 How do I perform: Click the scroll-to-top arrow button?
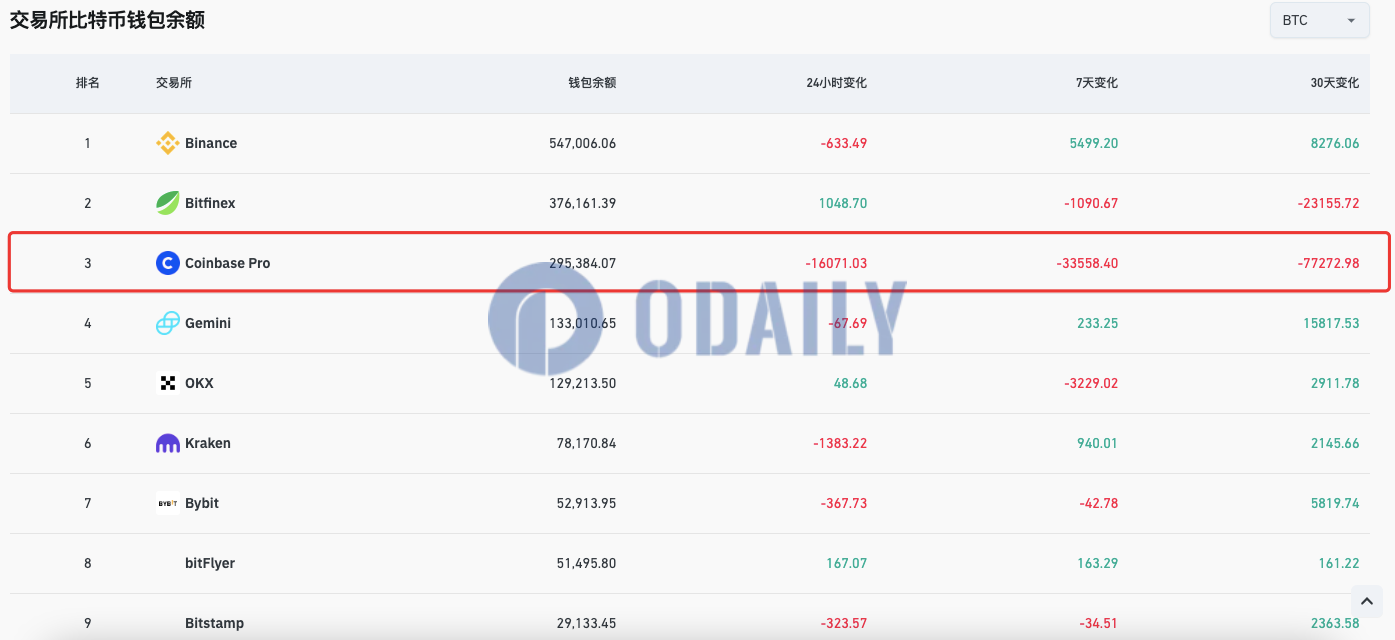pos(1366,601)
